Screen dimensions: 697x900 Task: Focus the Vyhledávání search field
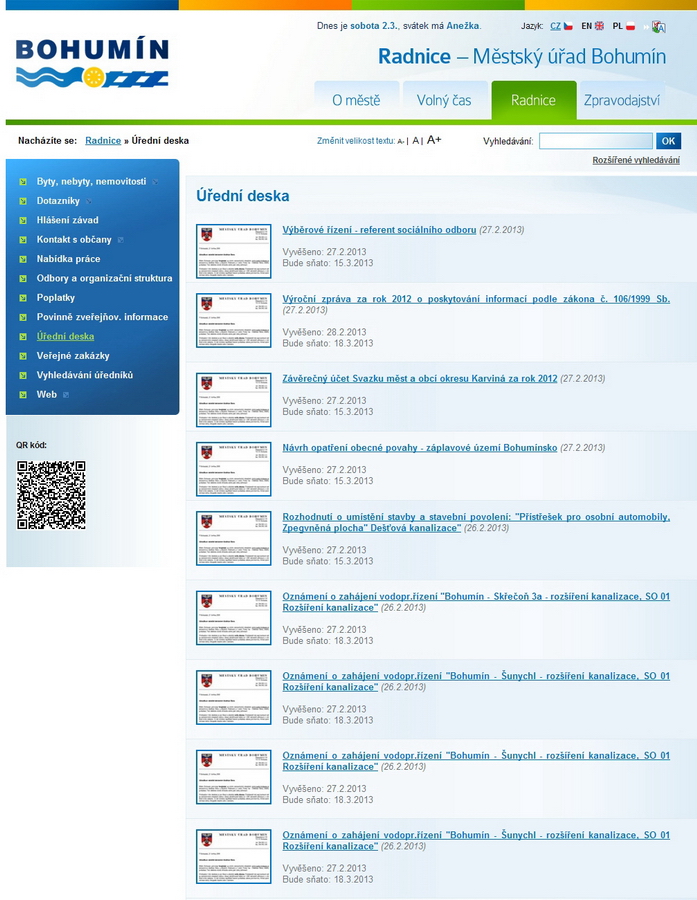coord(596,141)
